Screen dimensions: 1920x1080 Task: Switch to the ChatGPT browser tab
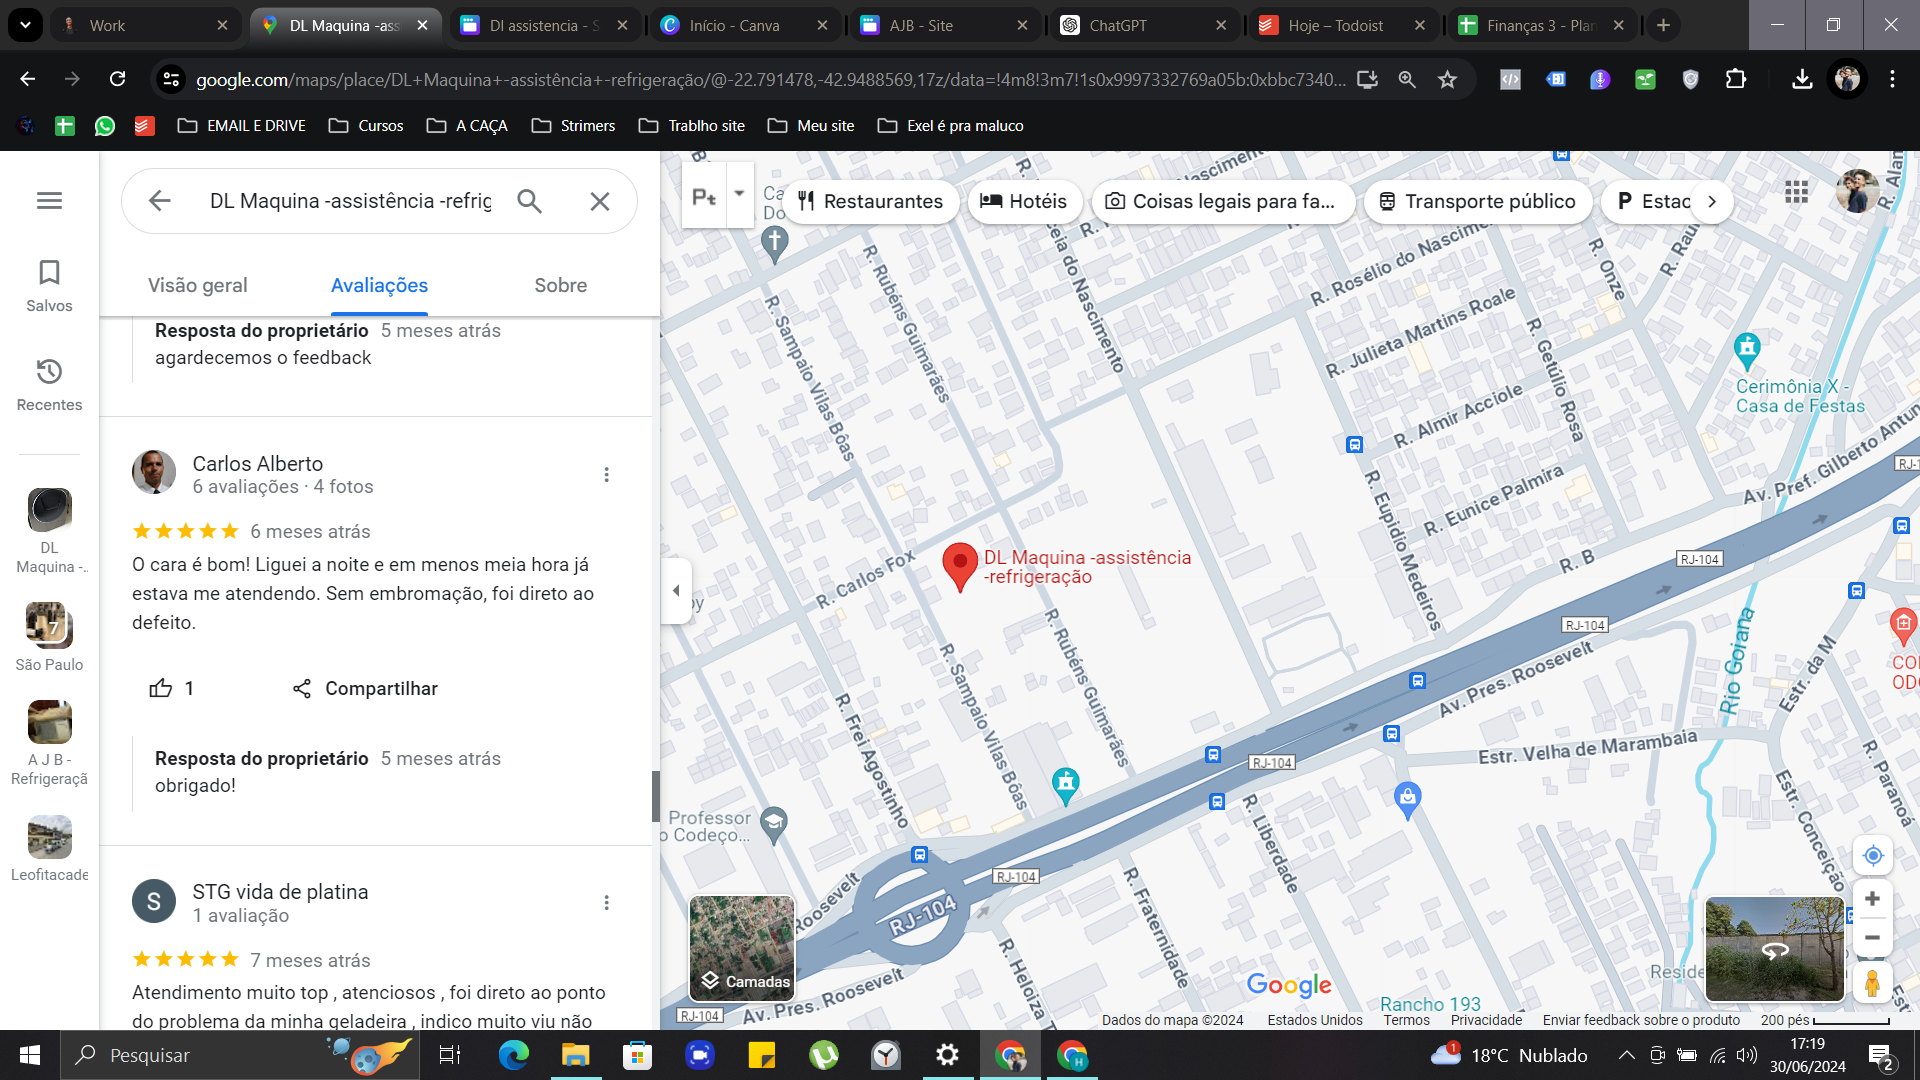point(1144,25)
